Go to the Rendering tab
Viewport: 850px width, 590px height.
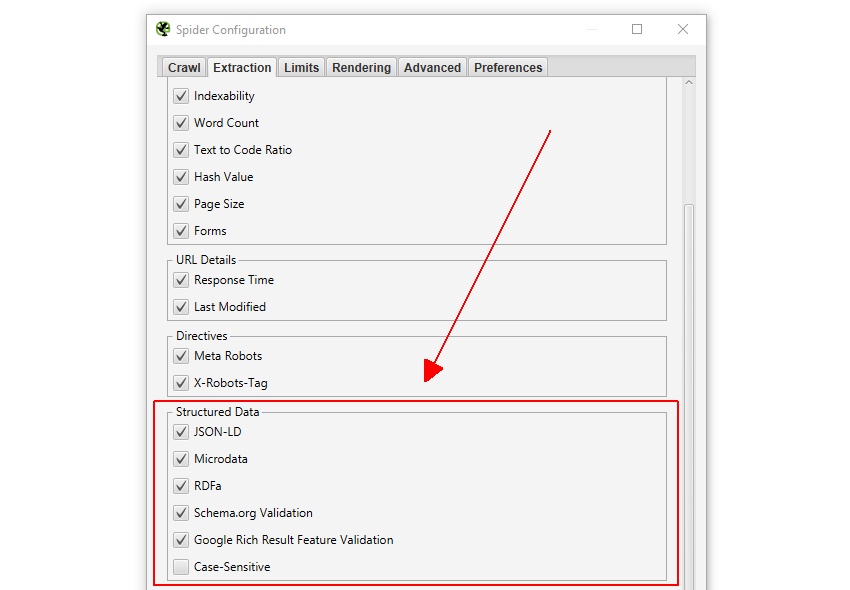(x=361, y=68)
